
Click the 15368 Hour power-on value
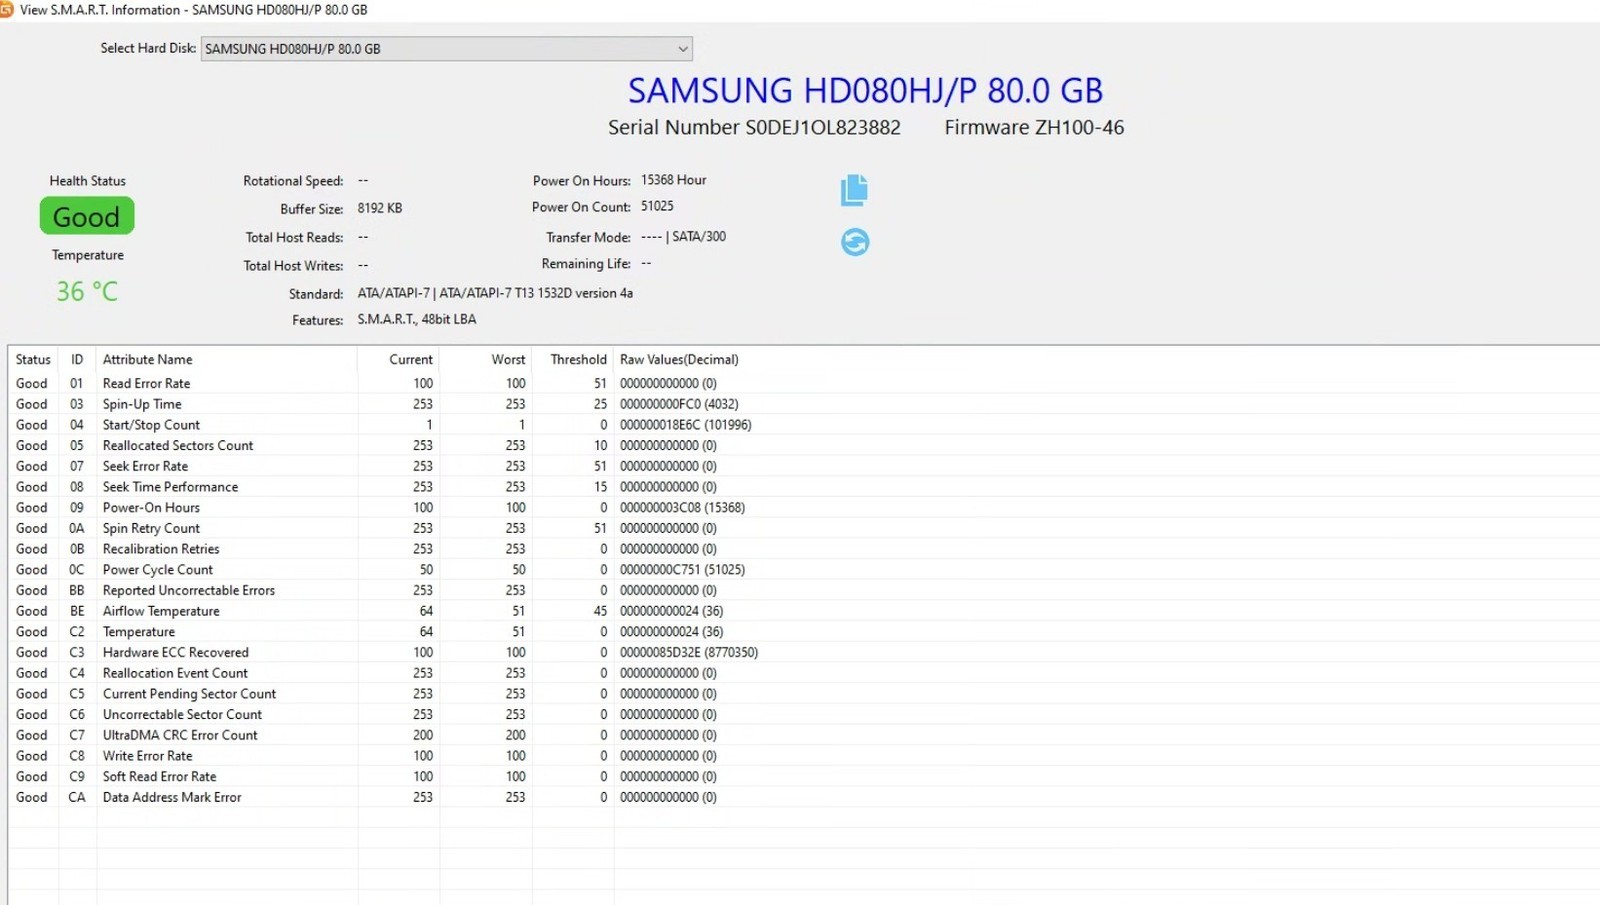click(x=673, y=180)
